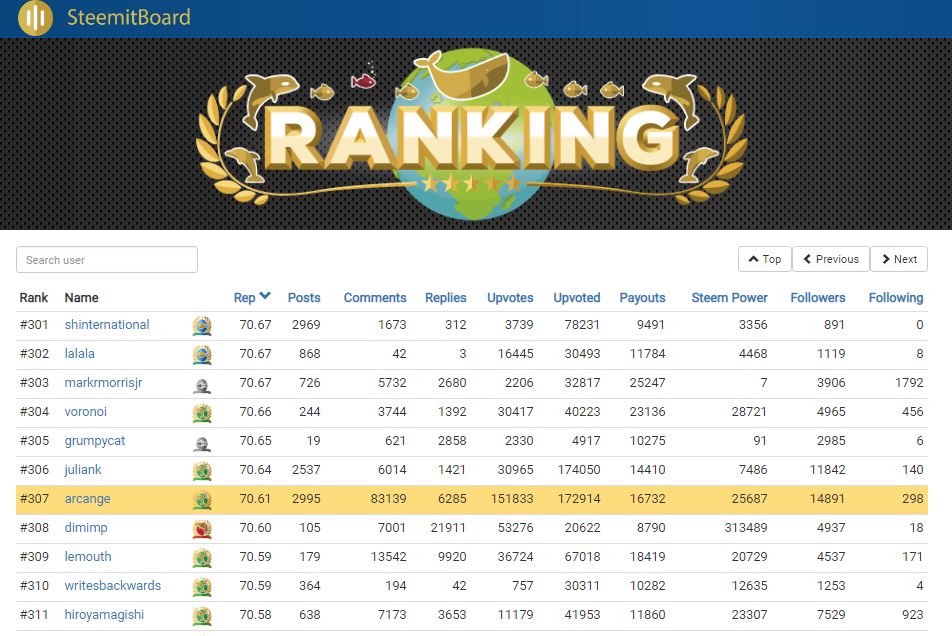Sort ranking by Followers column
The image size is (952, 636).
click(x=818, y=298)
